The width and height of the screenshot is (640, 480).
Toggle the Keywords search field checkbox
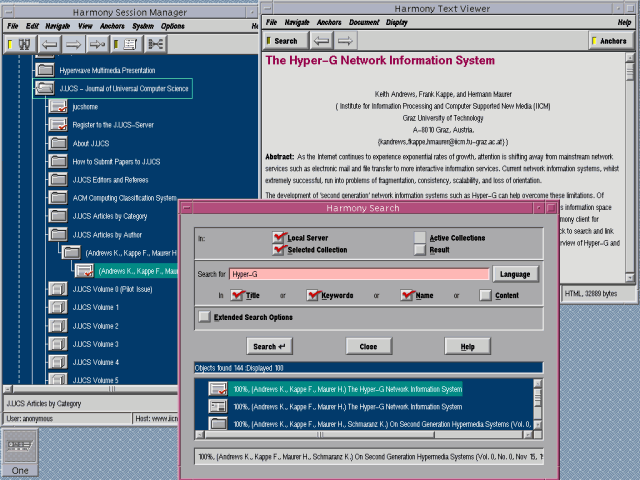tap(313, 295)
